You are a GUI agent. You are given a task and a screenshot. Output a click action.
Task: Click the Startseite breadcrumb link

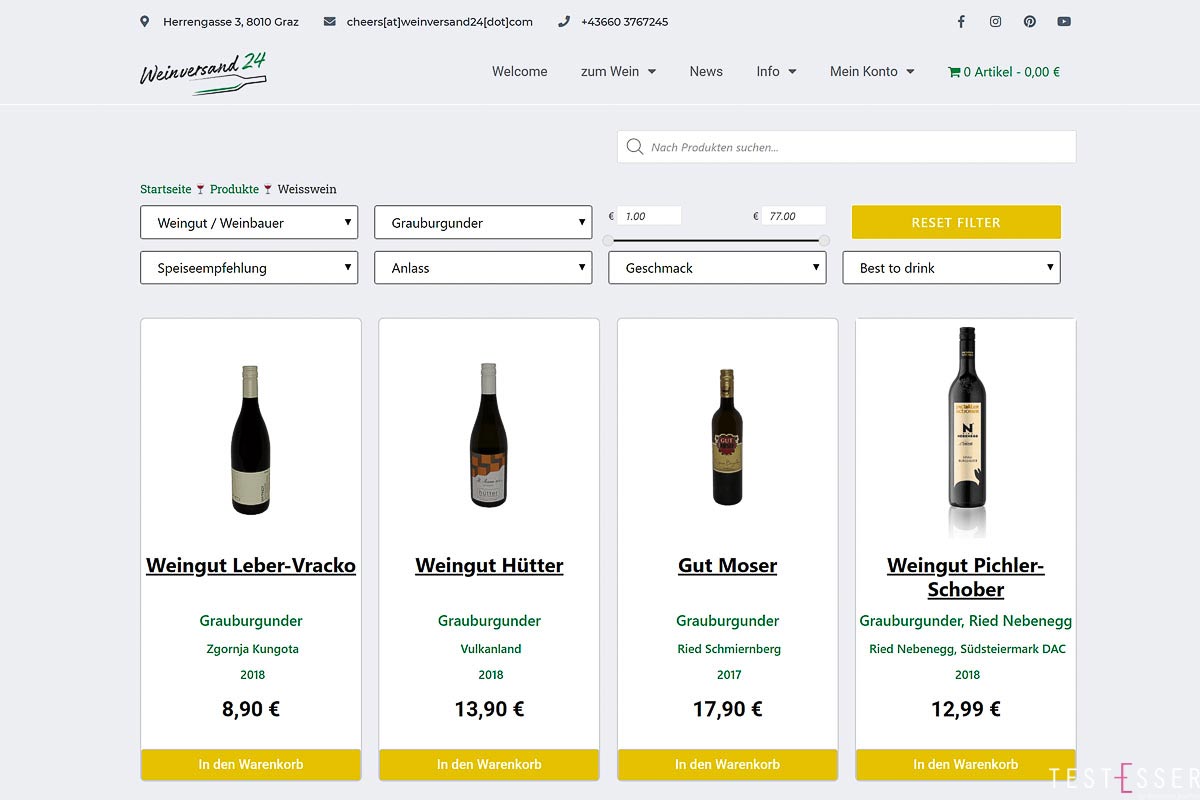pos(166,189)
